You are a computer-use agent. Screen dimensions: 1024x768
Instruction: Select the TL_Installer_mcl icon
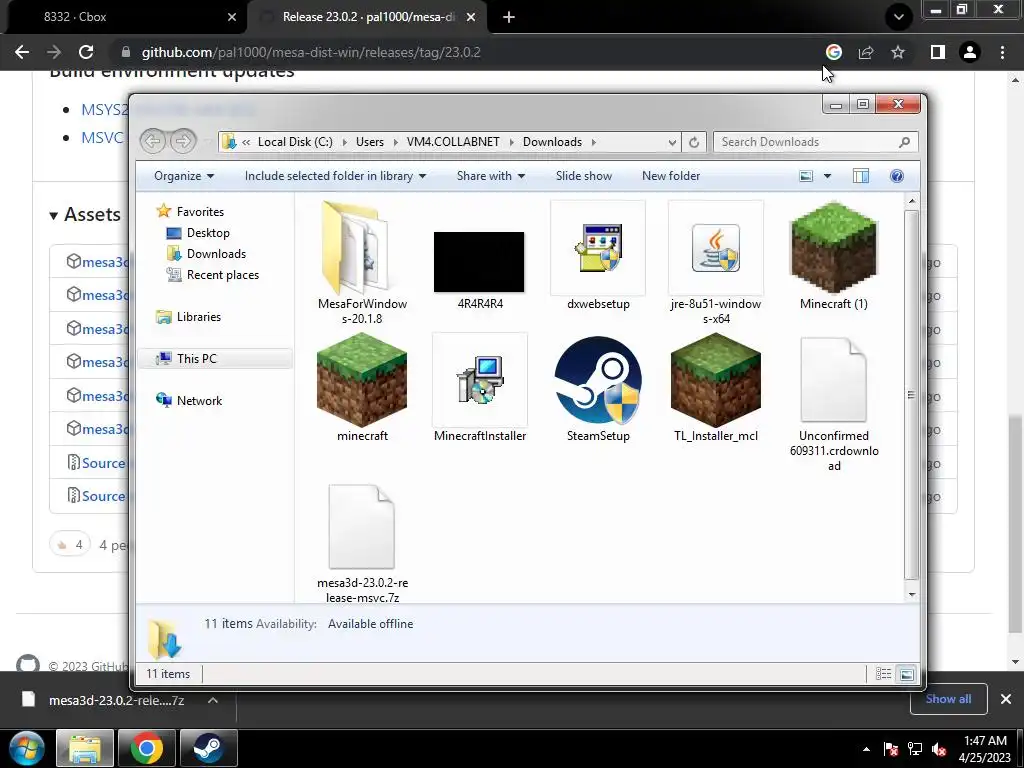tap(716, 379)
